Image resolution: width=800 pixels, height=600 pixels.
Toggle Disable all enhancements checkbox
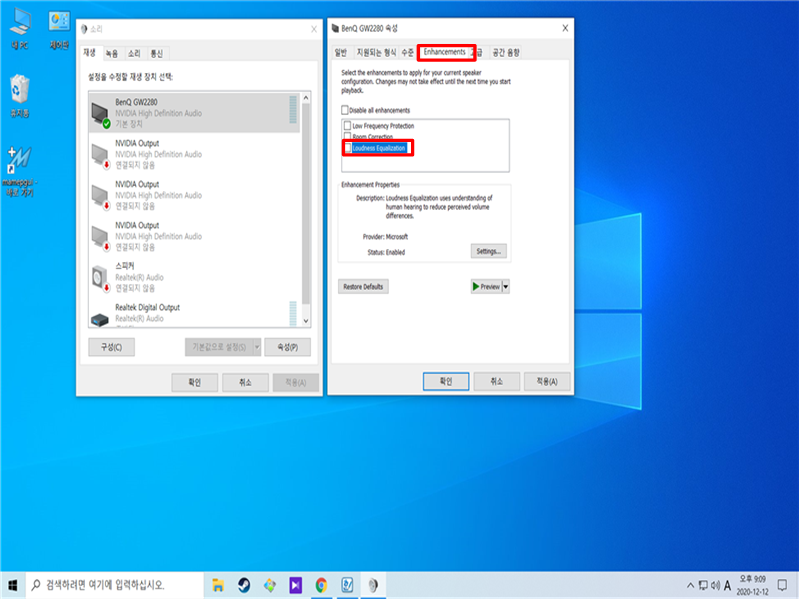[345, 110]
